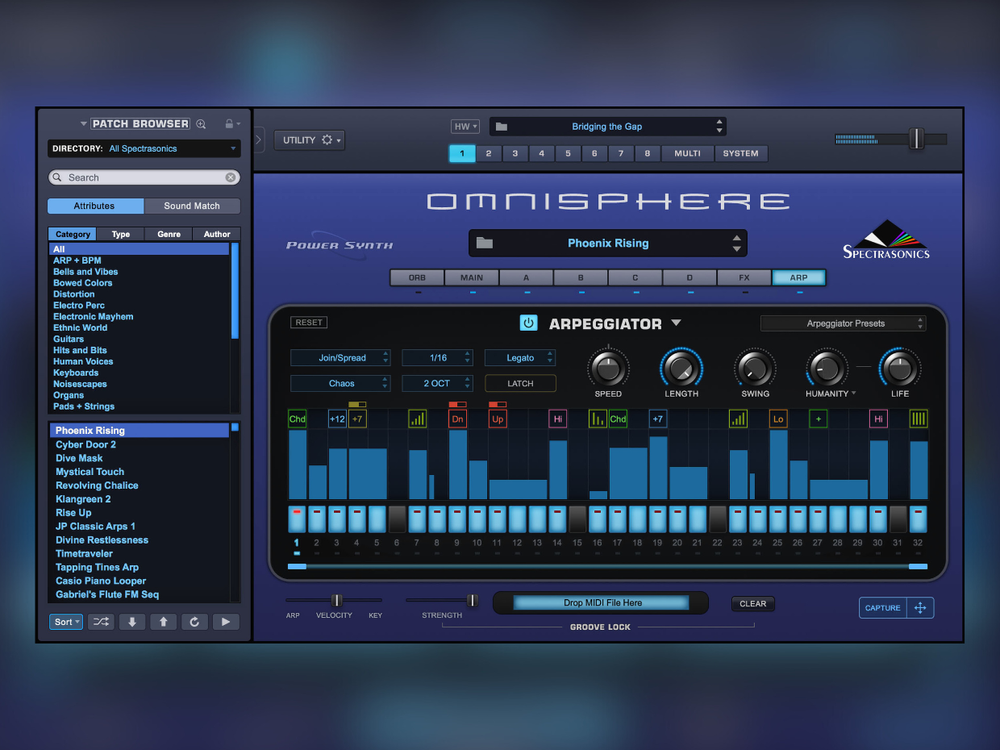Viewport: 1000px width, 750px height.
Task: Select the shuffle patch icon
Action: [x=101, y=622]
